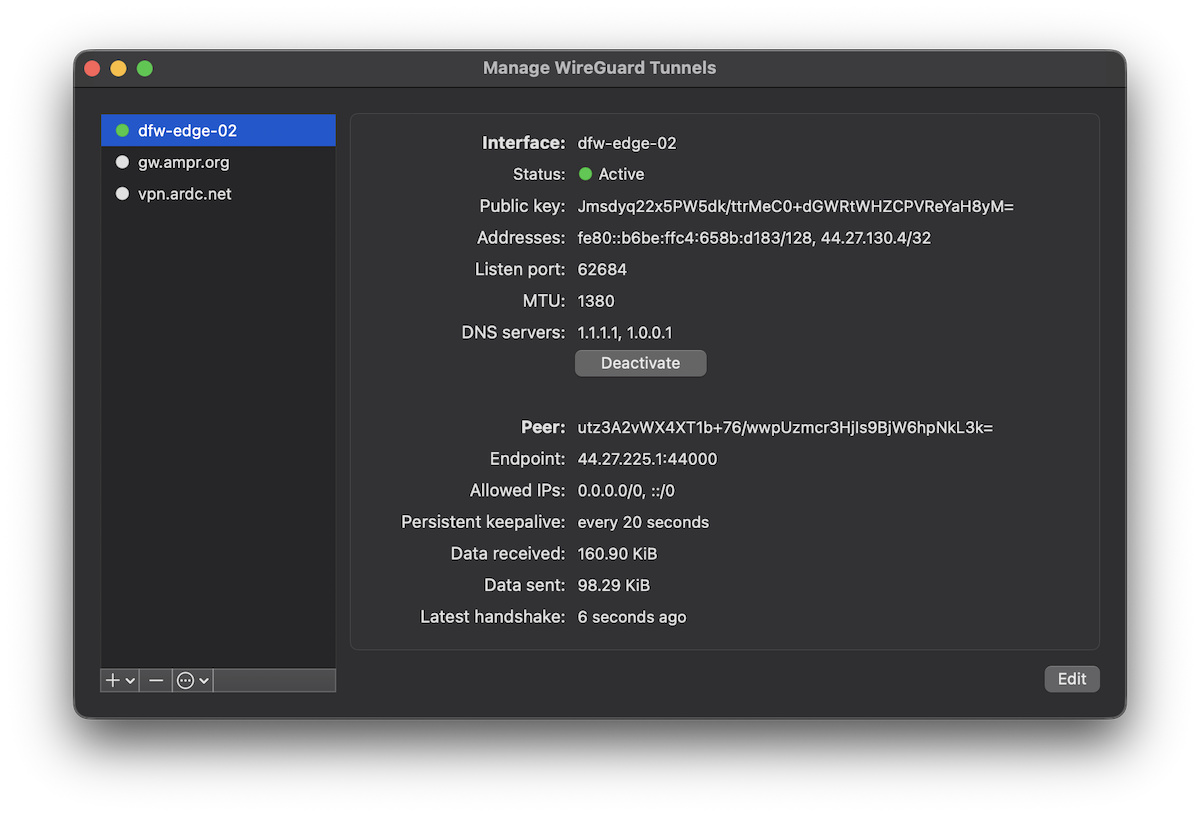Click the green status dot beside dfw-edge-02
This screenshot has height=816, width=1200.
point(123,130)
